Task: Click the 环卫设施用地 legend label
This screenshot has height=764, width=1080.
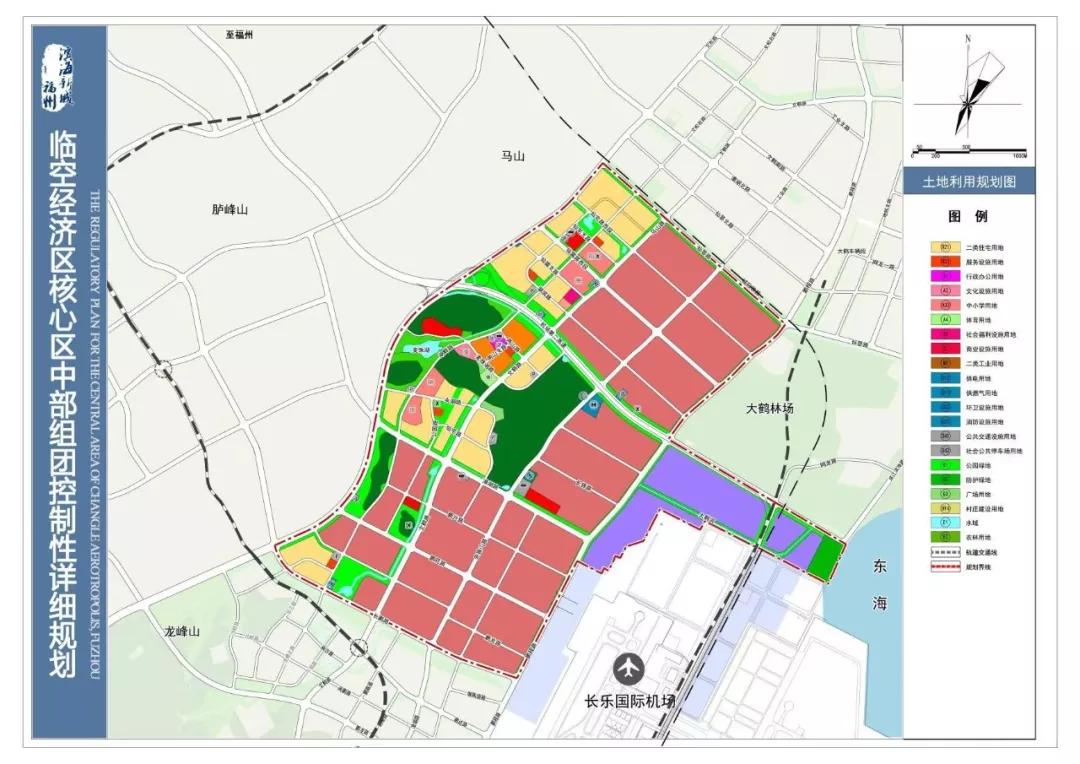Action: [x=984, y=407]
